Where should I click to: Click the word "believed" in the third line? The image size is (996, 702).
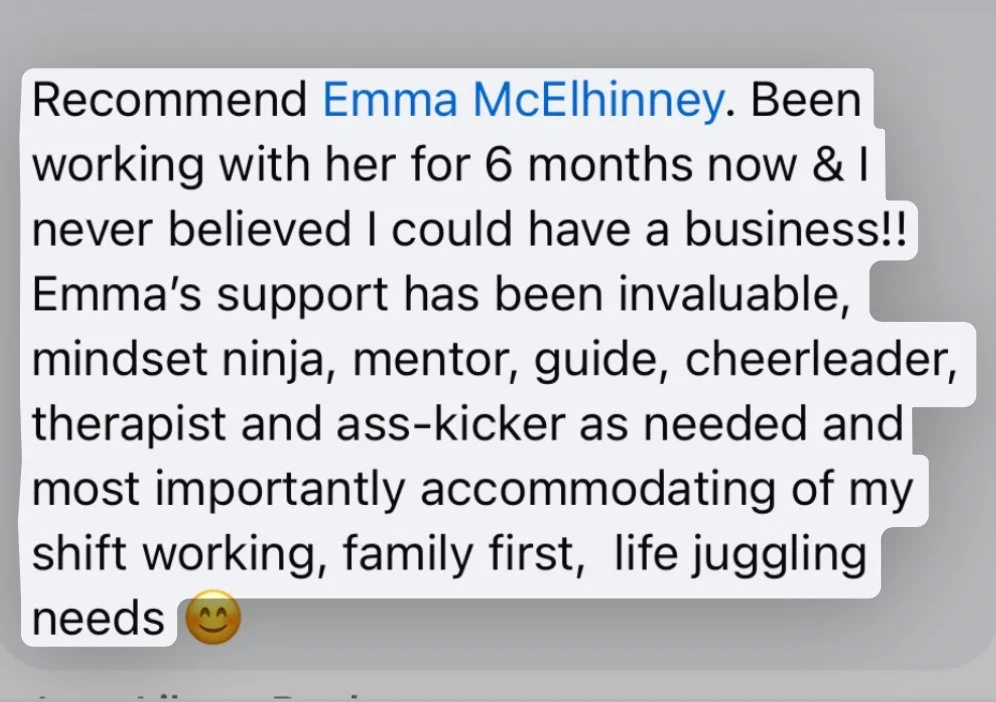click(x=259, y=229)
